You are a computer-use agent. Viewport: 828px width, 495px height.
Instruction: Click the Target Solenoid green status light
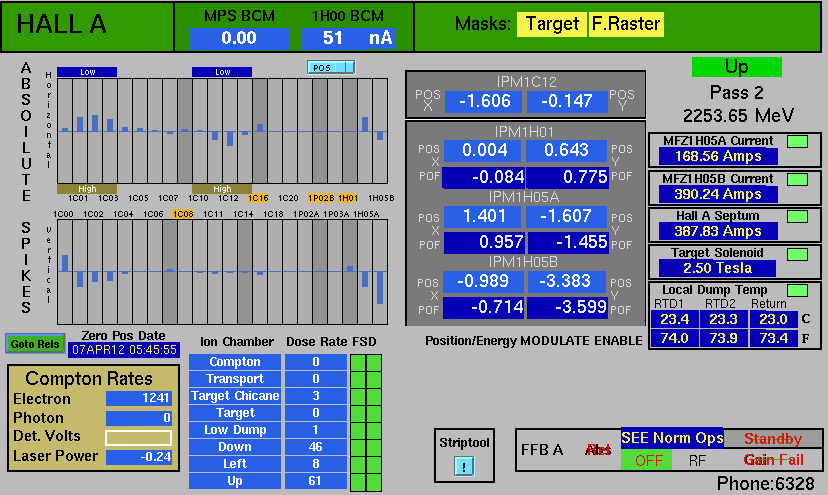coord(797,254)
